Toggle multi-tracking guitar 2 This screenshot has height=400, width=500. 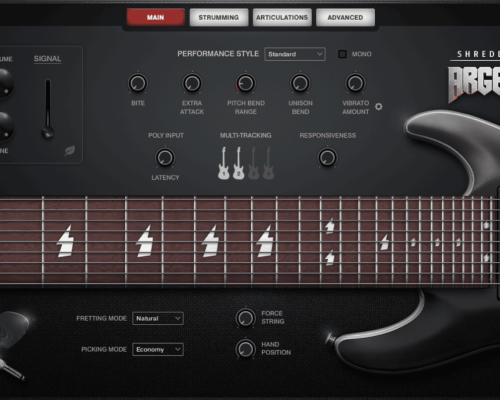pyautogui.click(x=238, y=163)
